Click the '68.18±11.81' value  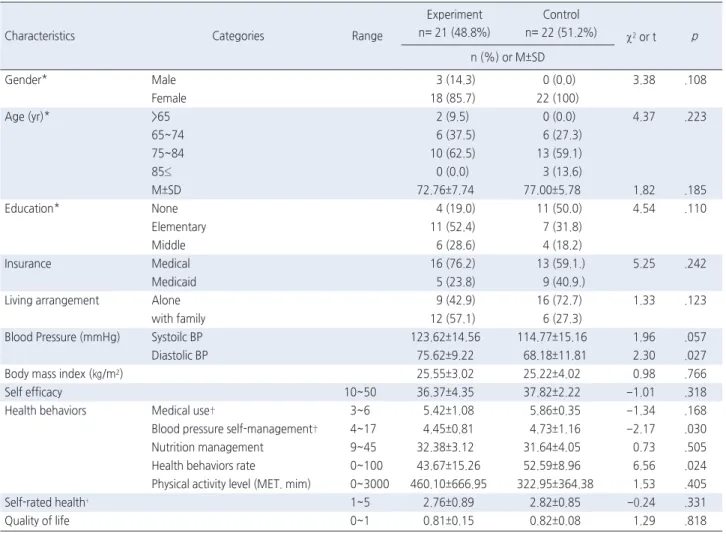click(x=555, y=355)
